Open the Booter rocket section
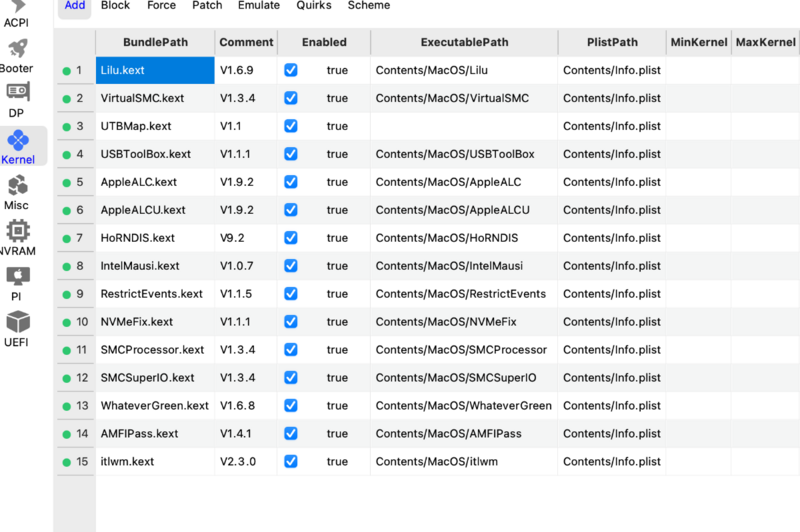This screenshot has height=532, width=800. coord(16,57)
